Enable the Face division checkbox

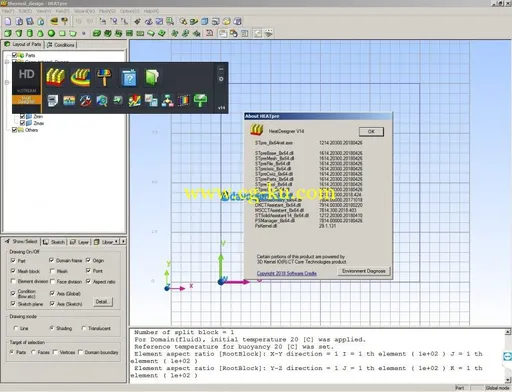52,281
